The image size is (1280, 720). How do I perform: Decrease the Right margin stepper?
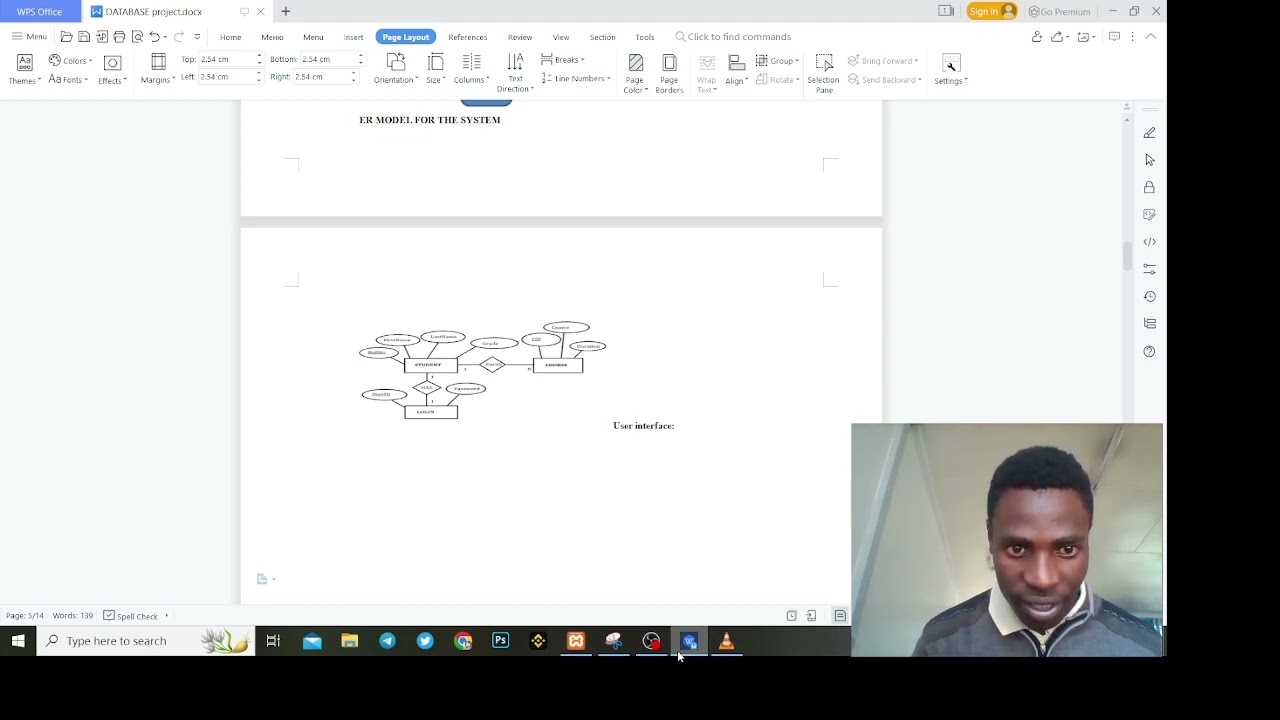click(353, 80)
